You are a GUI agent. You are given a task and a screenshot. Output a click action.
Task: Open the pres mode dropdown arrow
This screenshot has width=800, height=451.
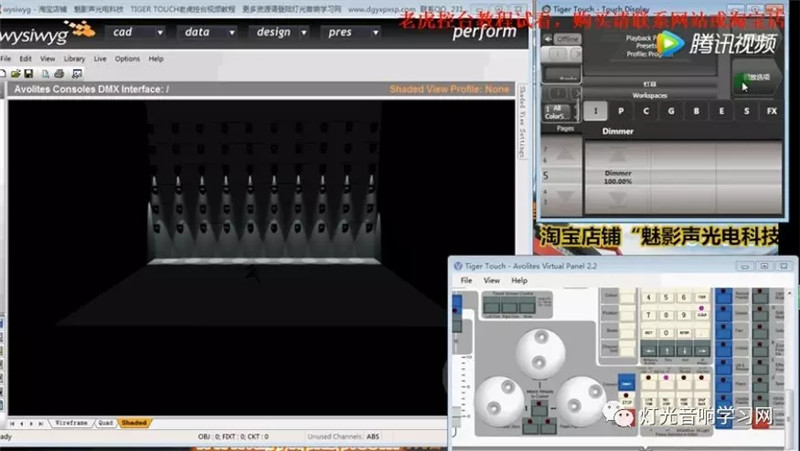pyautogui.click(x=376, y=32)
